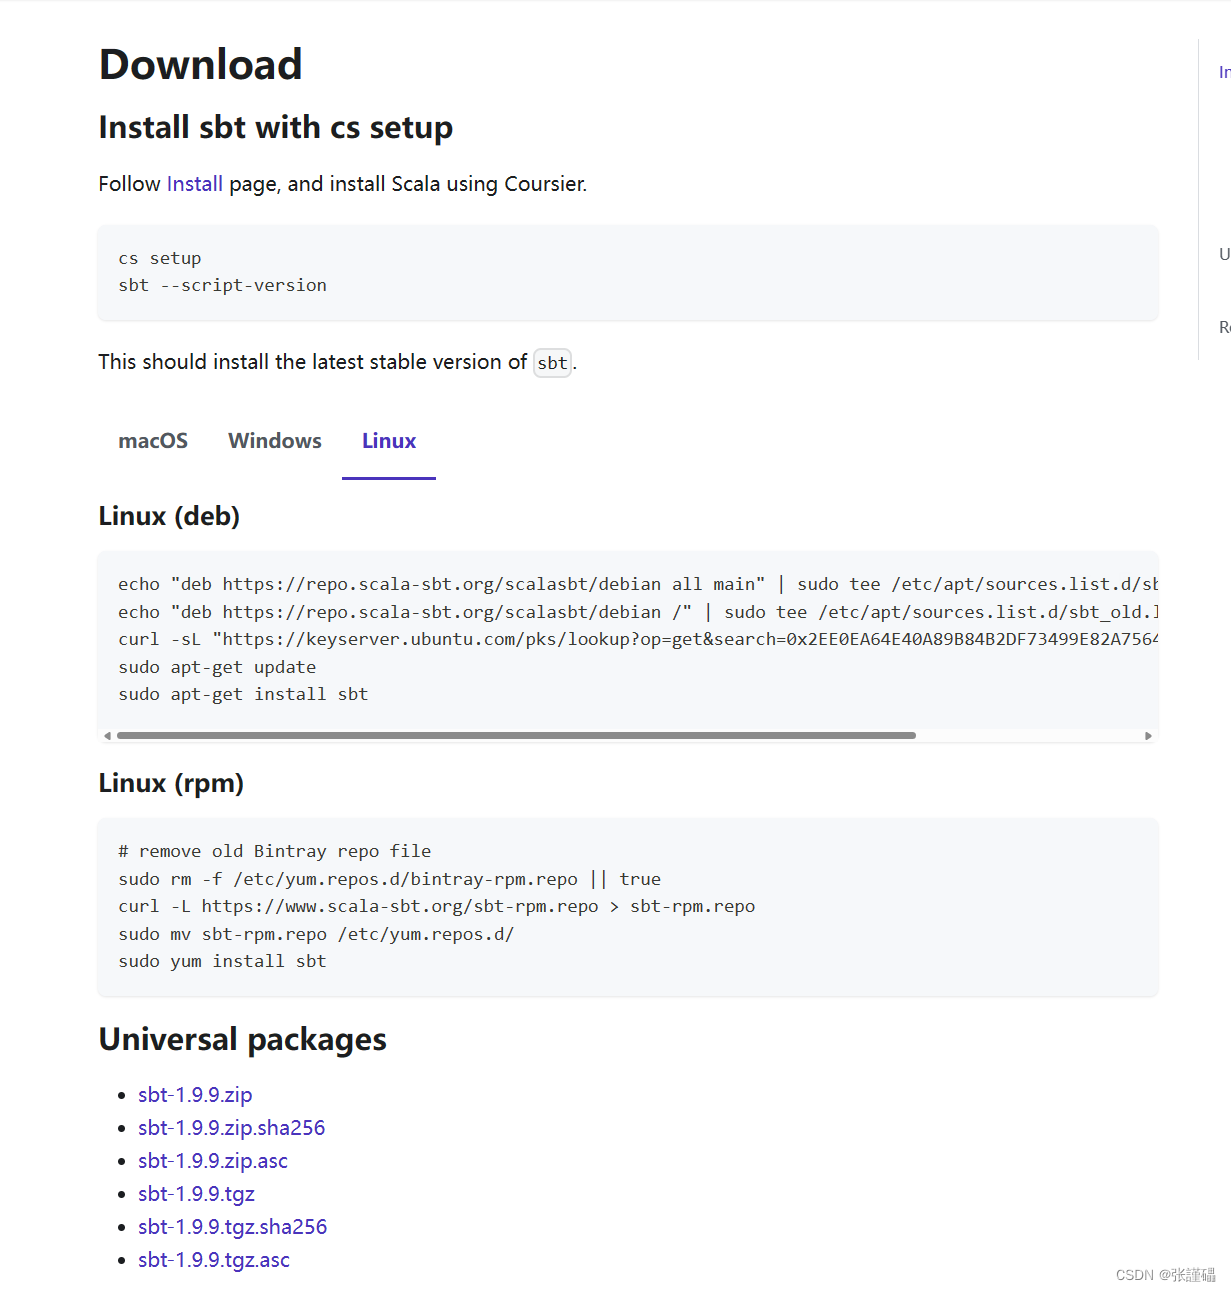Screen dimensions: 1231x1291
Task: Click the 'Universal packages' heading
Action: tap(242, 1040)
